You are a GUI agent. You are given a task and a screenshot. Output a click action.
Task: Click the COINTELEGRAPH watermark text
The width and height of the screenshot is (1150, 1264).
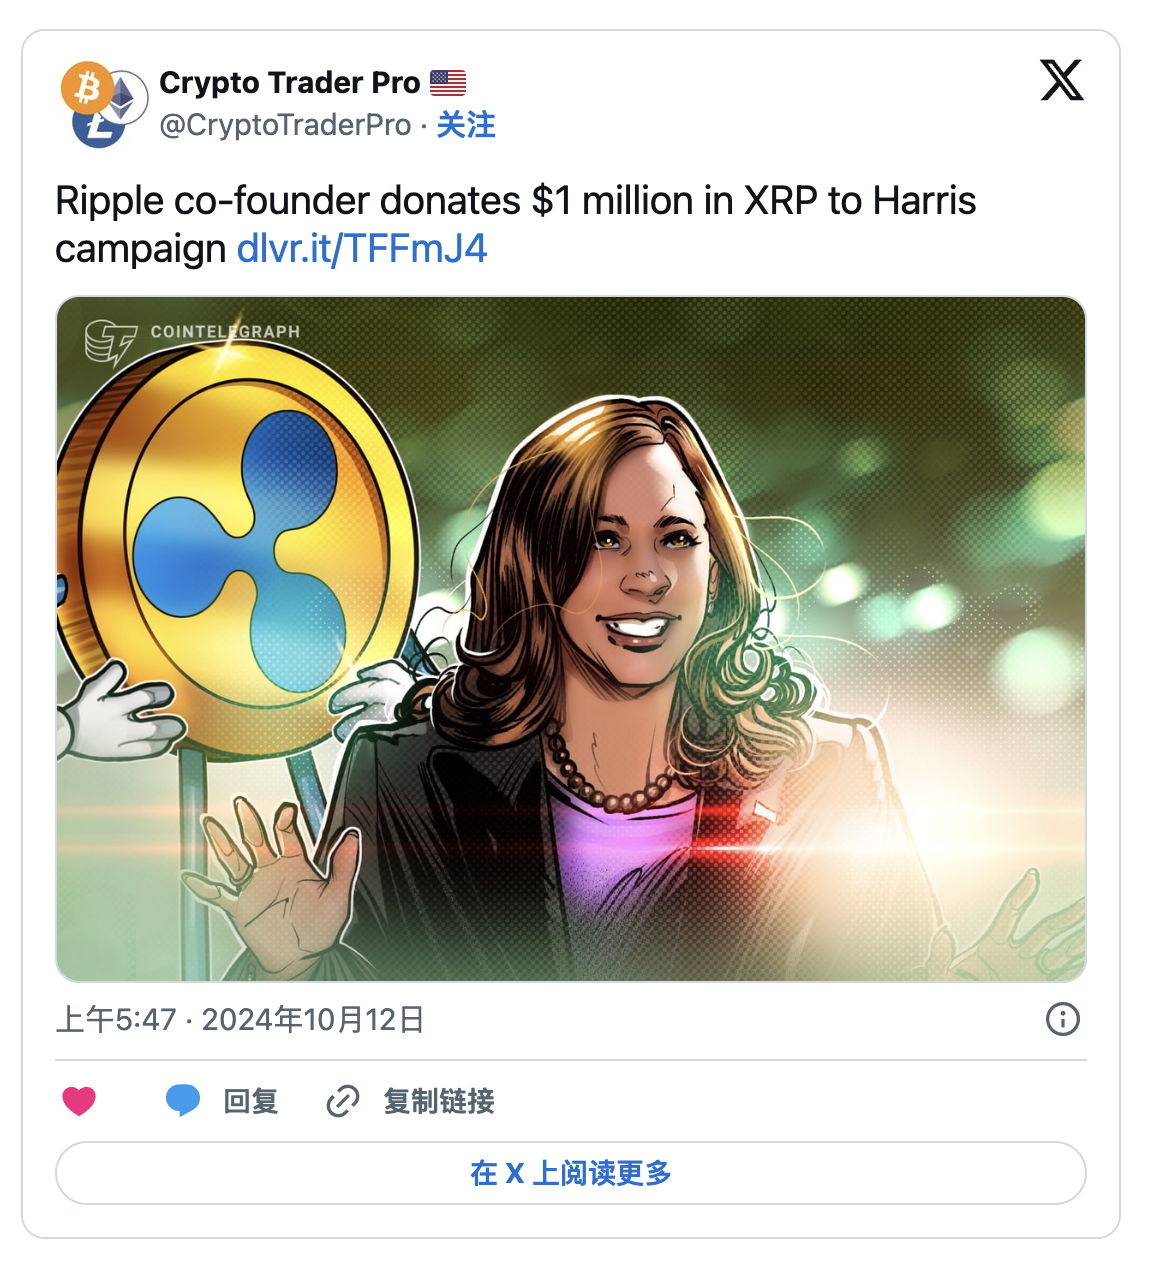[225, 331]
